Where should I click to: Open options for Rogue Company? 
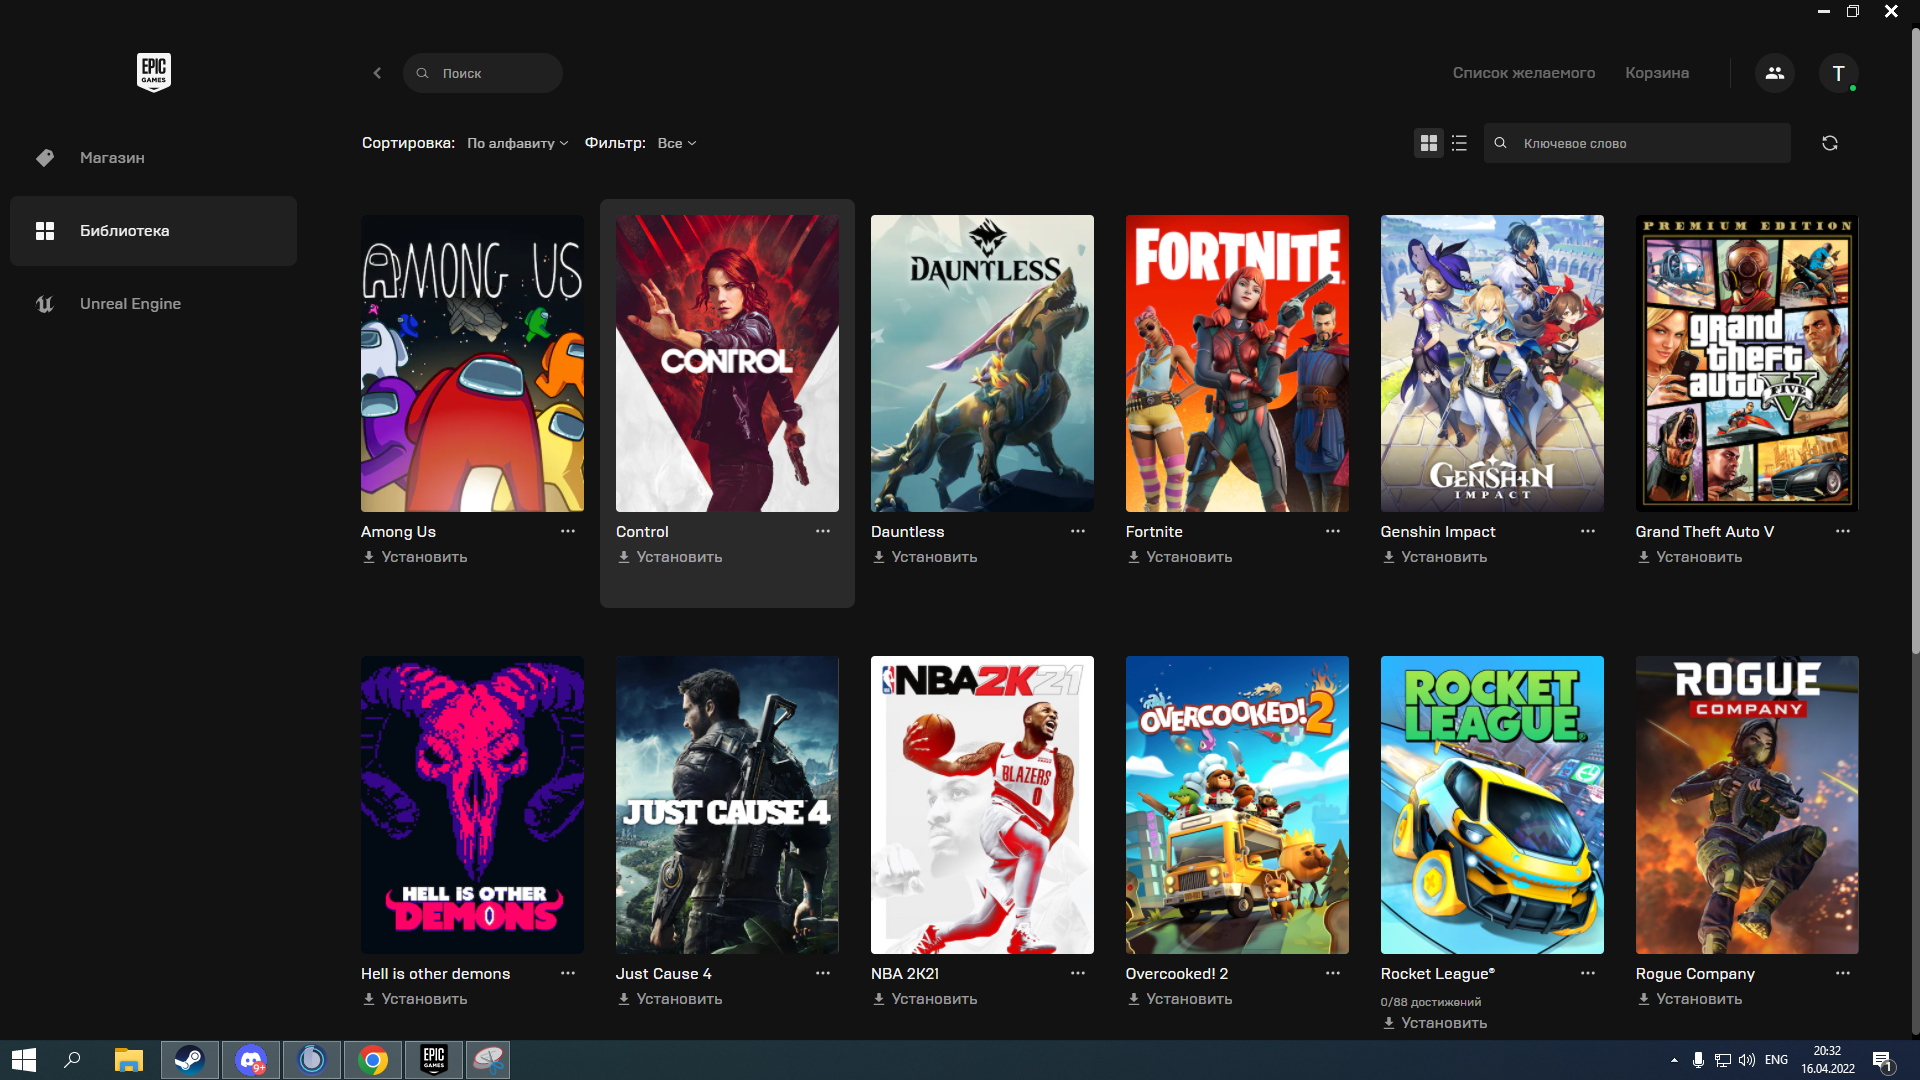tap(1843, 973)
